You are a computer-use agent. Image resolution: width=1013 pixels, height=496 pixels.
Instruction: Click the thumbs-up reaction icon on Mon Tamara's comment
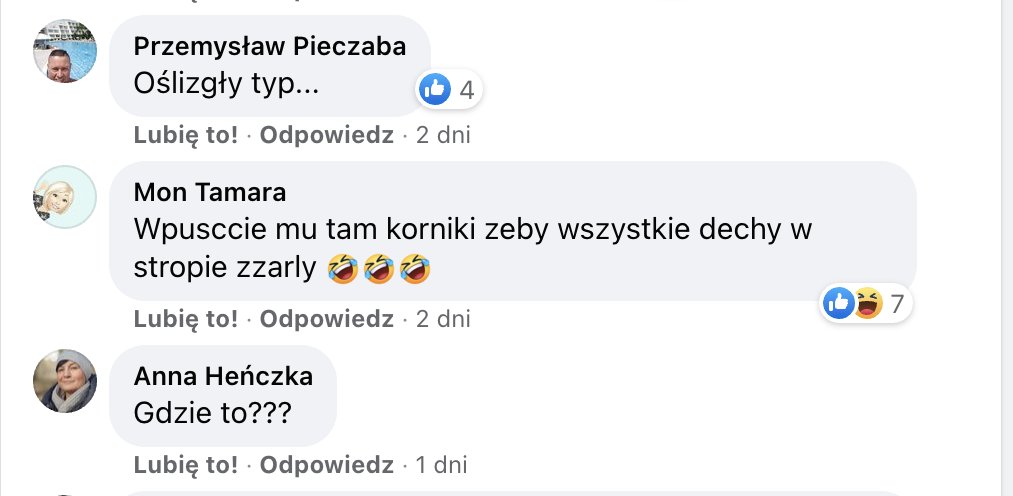click(839, 302)
